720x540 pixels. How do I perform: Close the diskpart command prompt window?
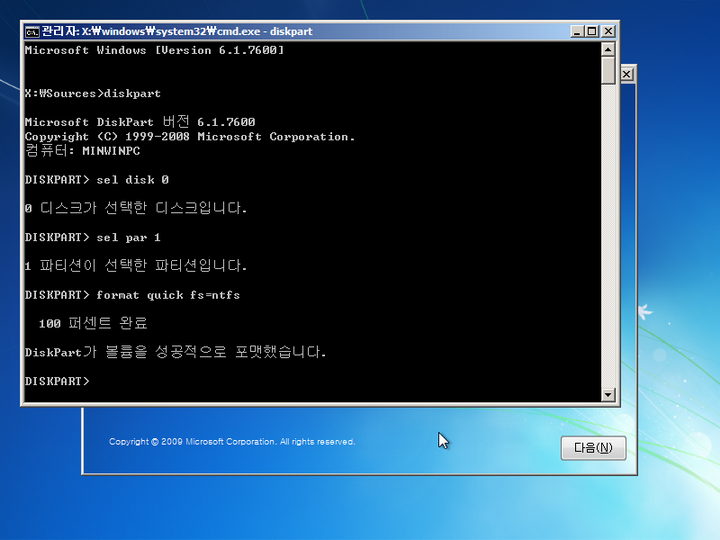pyautogui.click(x=608, y=31)
